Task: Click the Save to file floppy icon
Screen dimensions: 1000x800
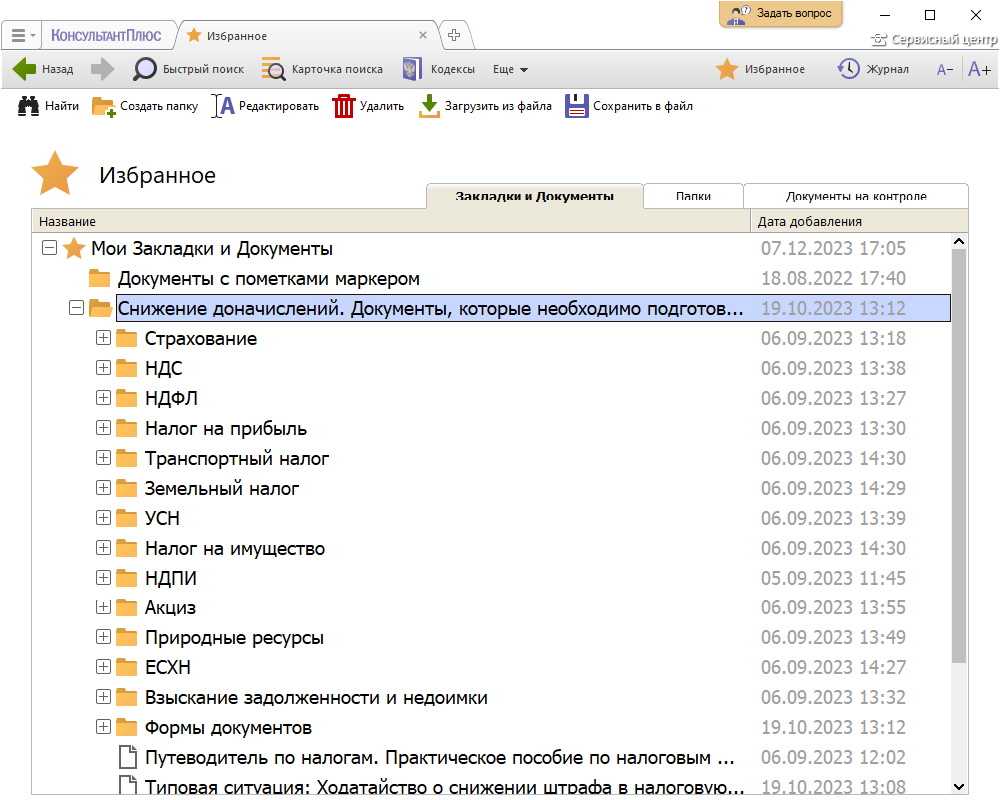Action: [x=577, y=106]
